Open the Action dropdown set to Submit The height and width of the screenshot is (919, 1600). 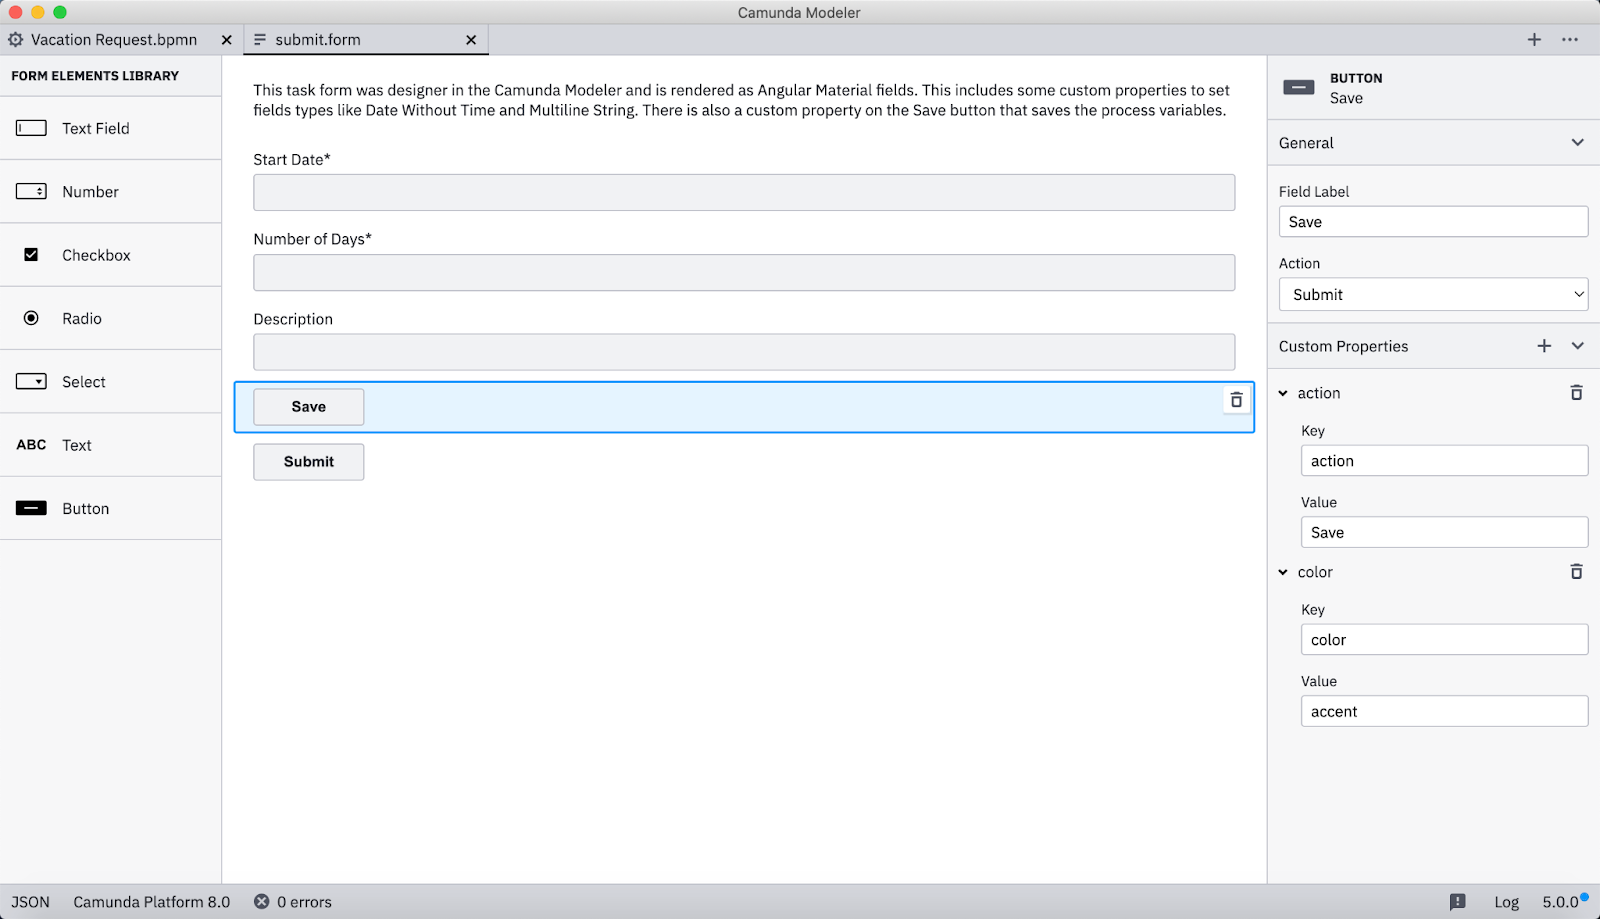[1433, 294]
